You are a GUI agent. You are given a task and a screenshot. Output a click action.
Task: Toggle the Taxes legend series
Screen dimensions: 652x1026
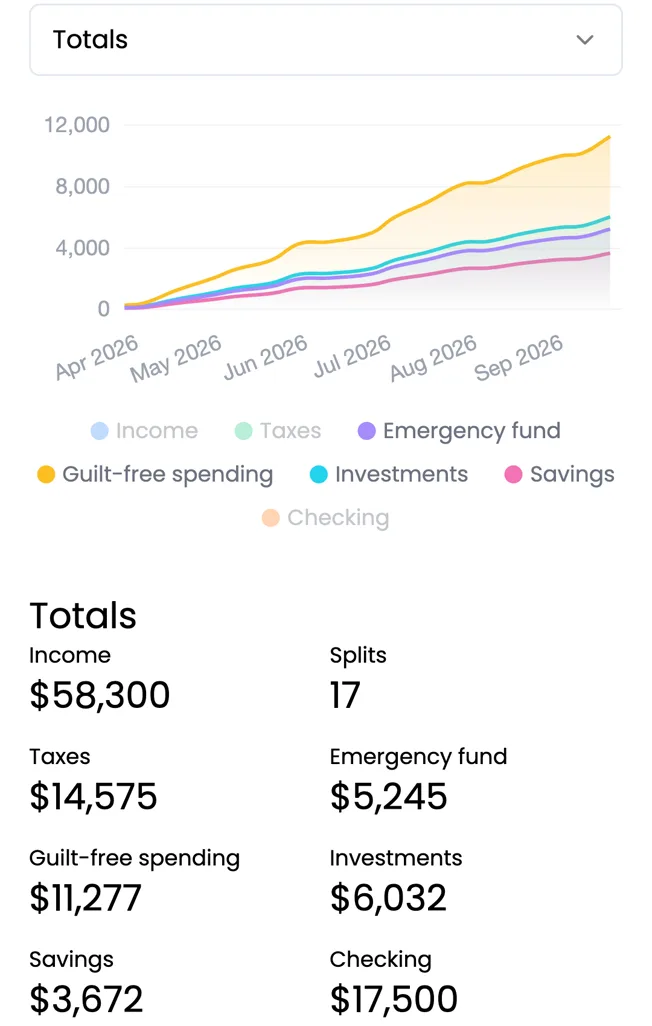tap(278, 431)
